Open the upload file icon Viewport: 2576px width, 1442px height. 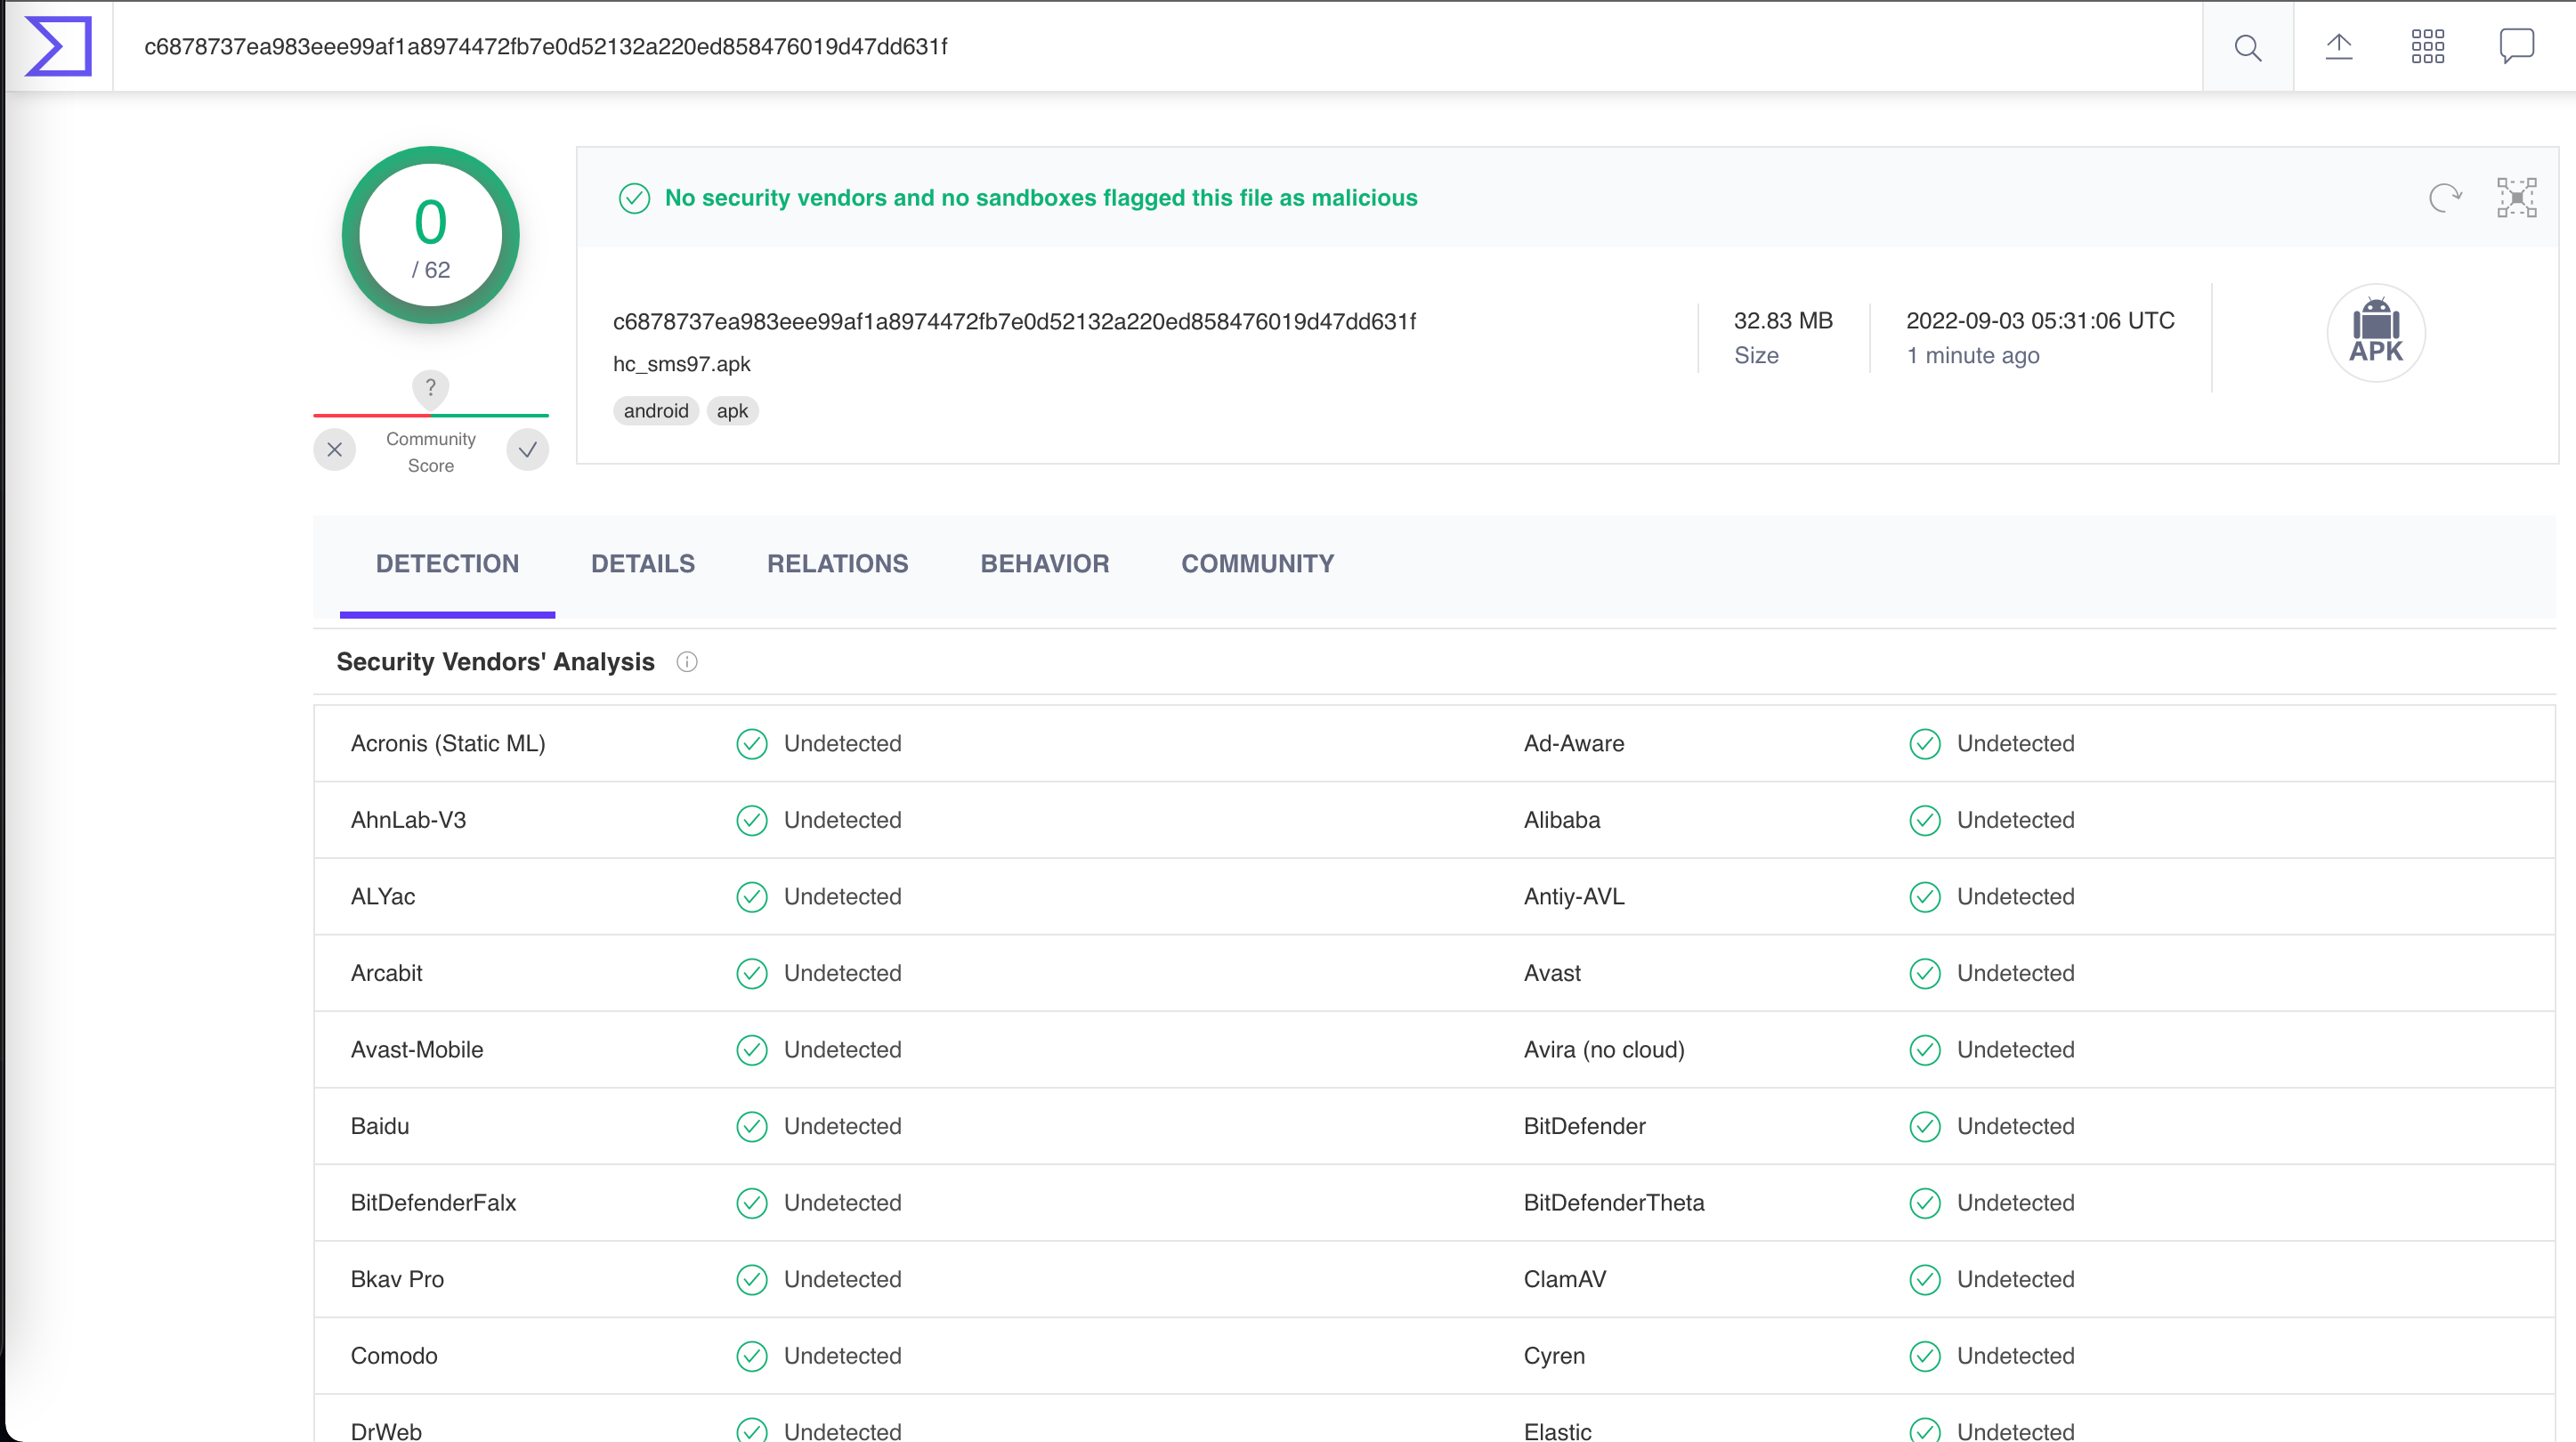tap(2338, 46)
